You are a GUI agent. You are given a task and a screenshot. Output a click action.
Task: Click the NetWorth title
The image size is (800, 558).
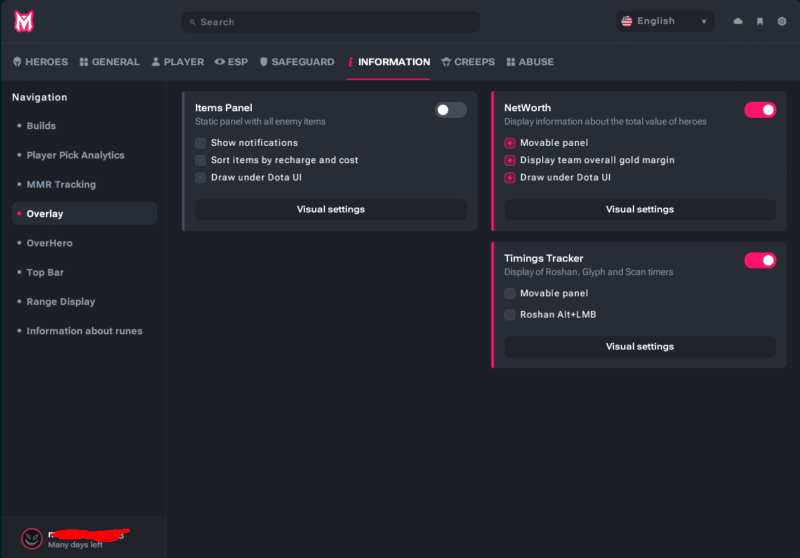click(x=528, y=108)
